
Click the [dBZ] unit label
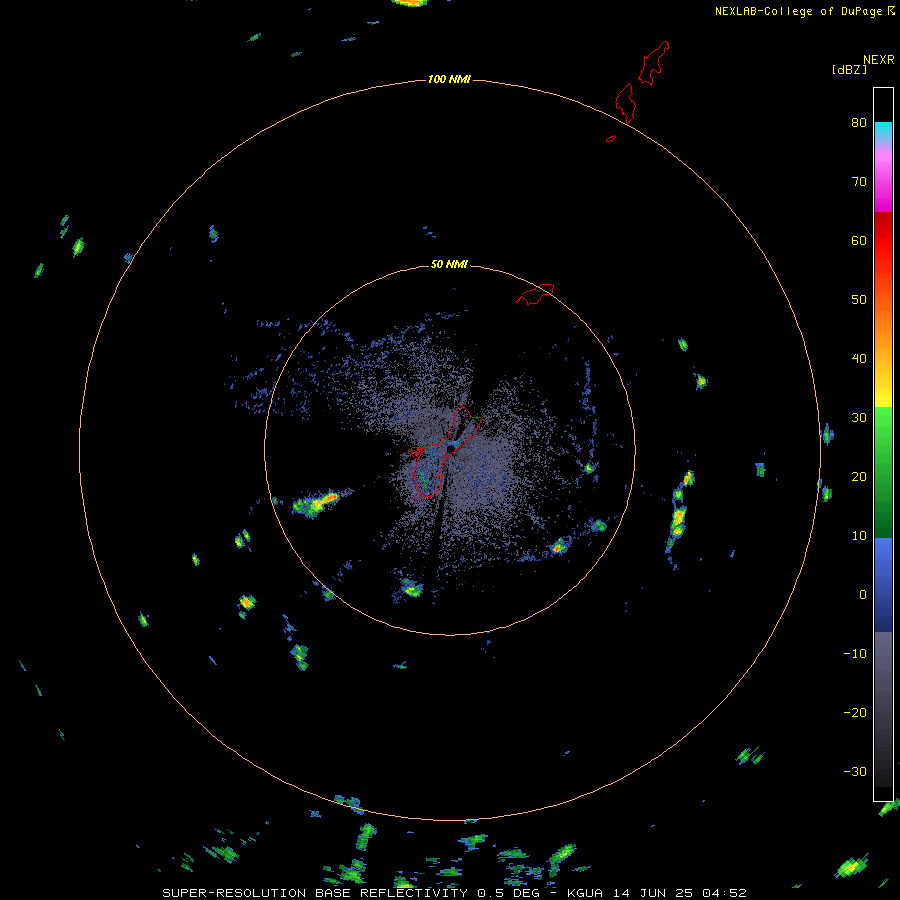pos(849,70)
